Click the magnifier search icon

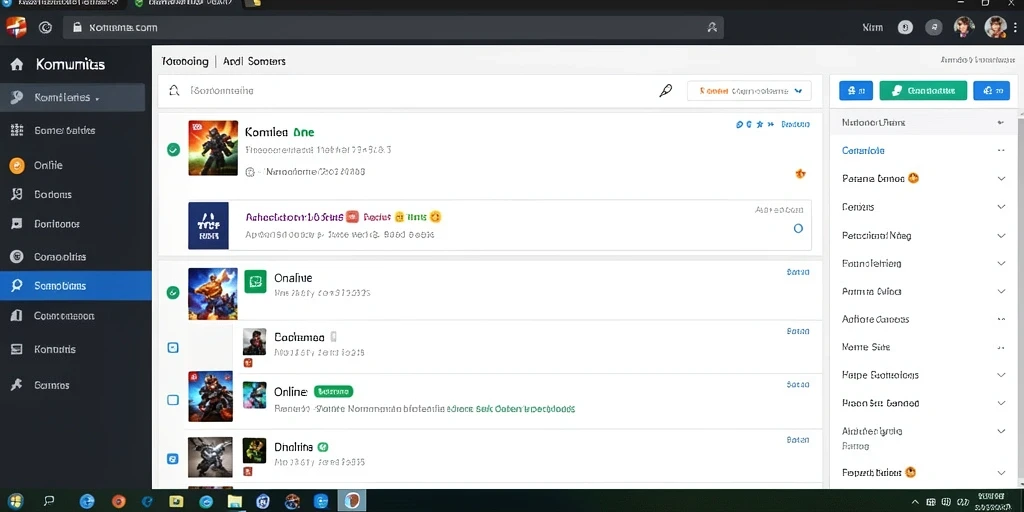tap(665, 91)
